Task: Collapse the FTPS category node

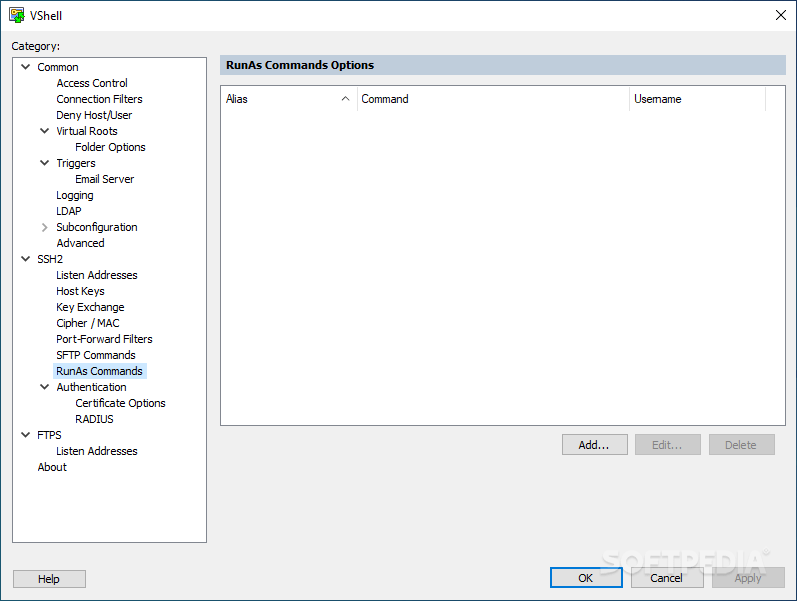Action: point(25,435)
